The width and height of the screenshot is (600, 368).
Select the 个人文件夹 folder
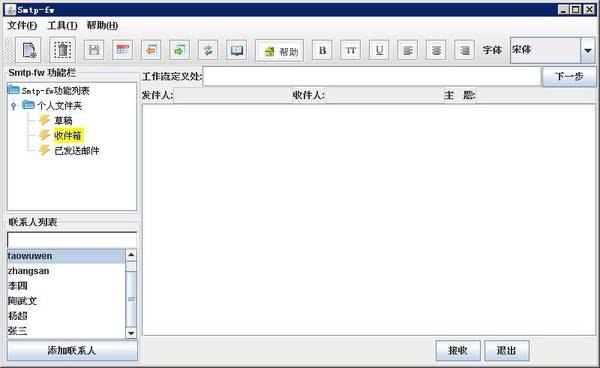(x=59, y=105)
